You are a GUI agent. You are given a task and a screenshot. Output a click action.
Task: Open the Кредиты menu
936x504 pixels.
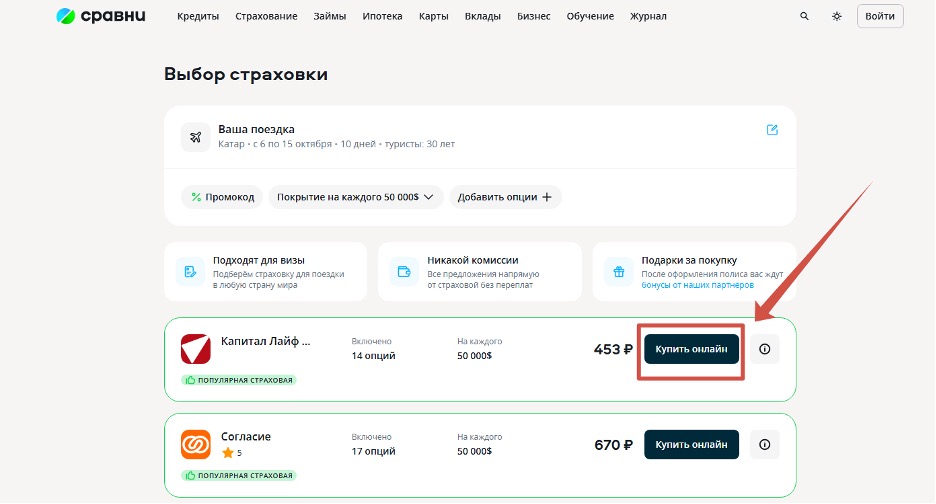[x=198, y=16]
